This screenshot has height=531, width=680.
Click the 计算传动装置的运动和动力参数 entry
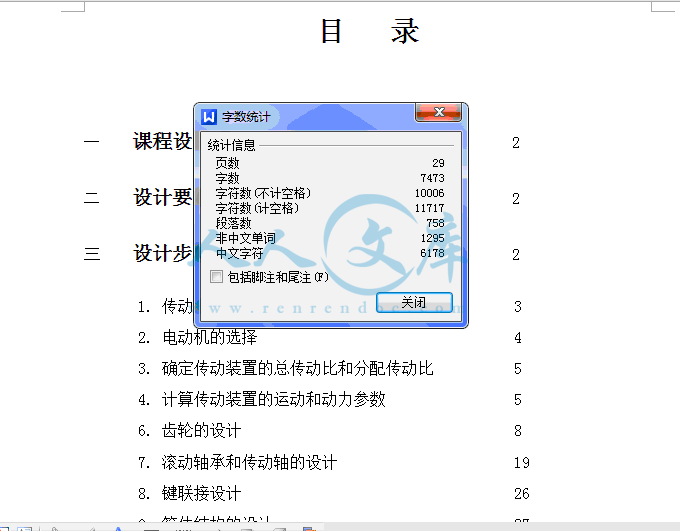274,399
